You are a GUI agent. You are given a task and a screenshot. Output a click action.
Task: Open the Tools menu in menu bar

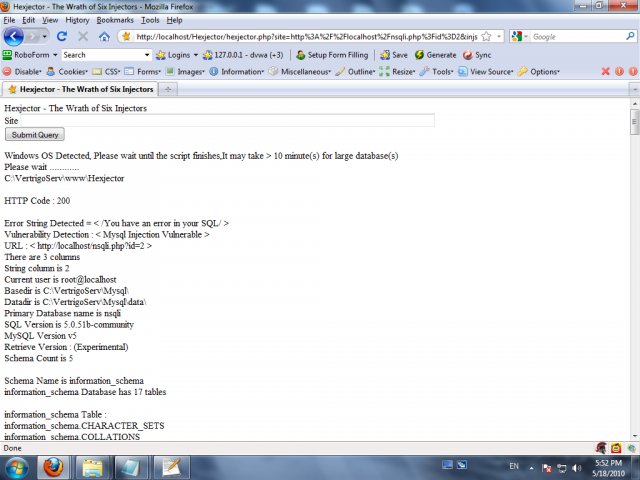[x=150, y=20]
